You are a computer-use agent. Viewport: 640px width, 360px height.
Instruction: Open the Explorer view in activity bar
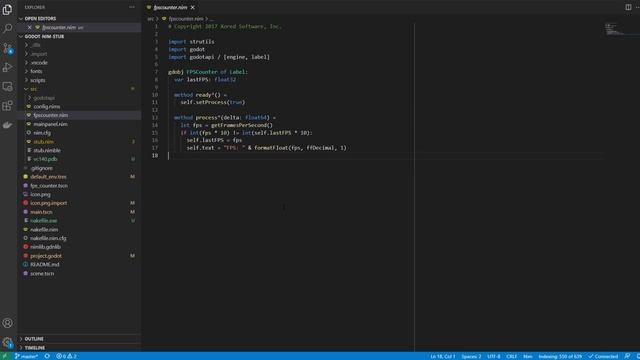click(x=7, y=9)
